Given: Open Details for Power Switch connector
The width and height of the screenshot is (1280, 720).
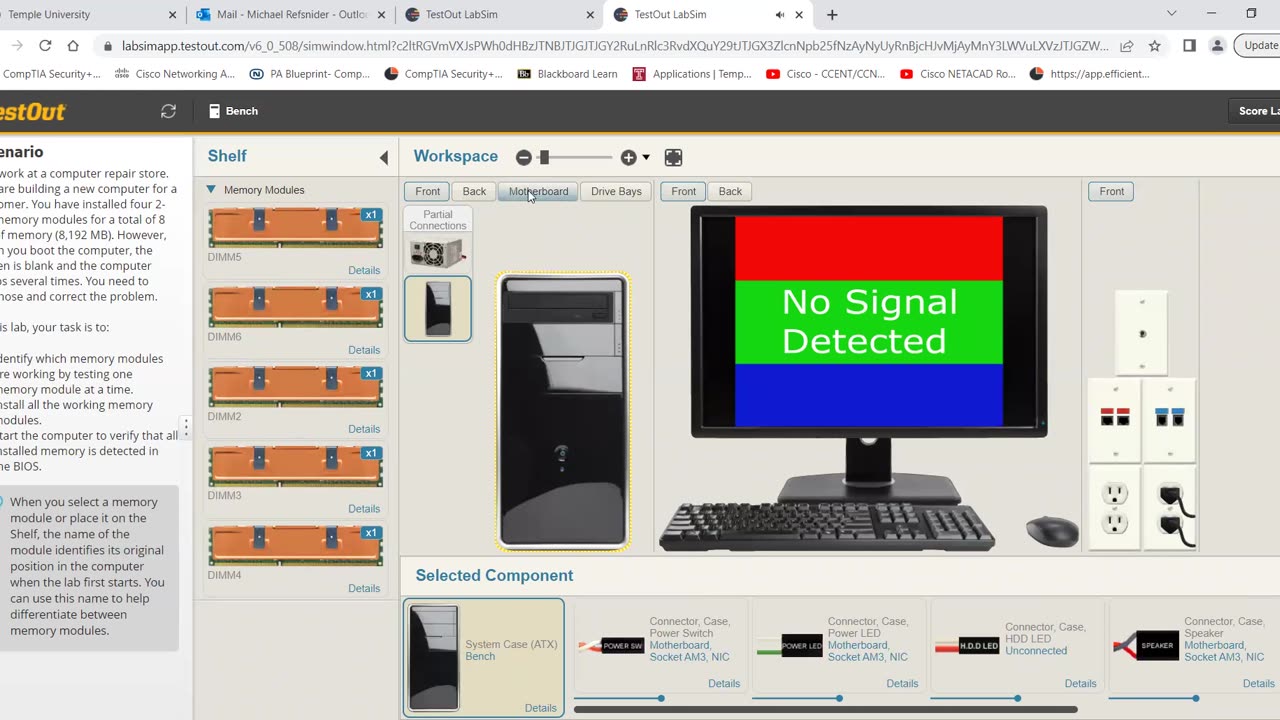Looking at the screenshot, I should [724, 684].
